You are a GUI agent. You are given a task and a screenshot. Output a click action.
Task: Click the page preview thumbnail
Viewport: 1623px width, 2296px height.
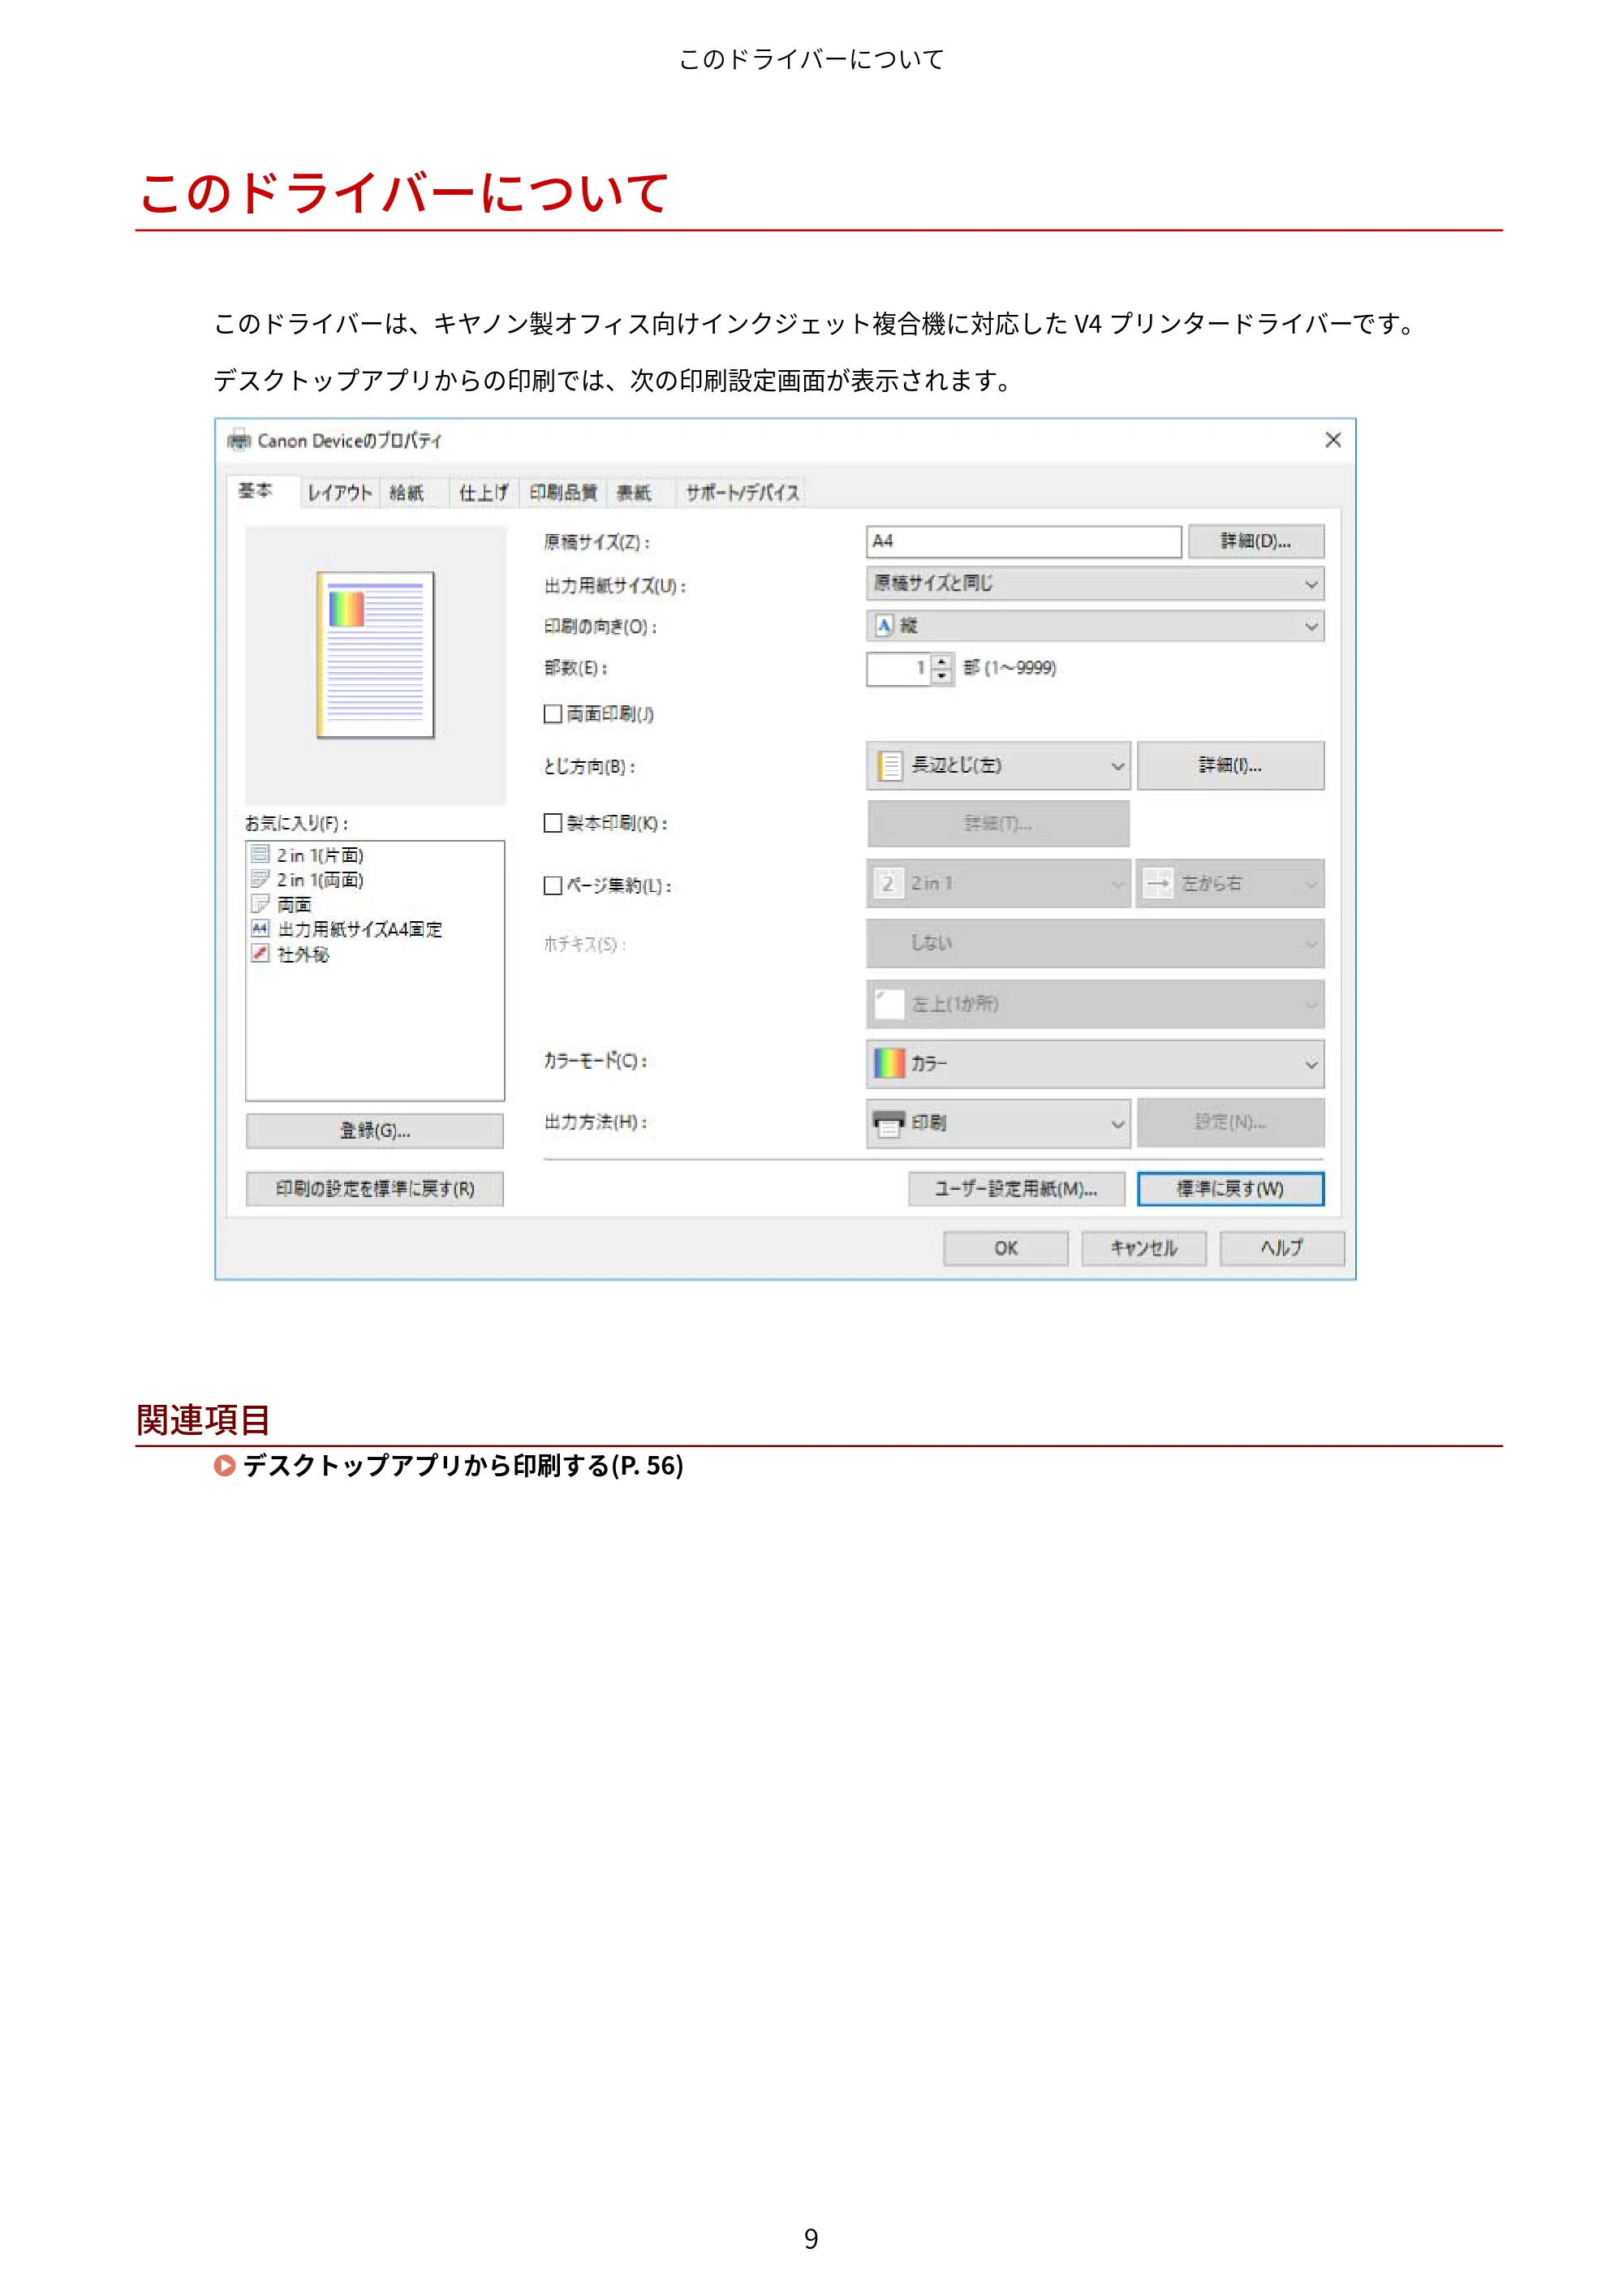[x=376, y=655]
